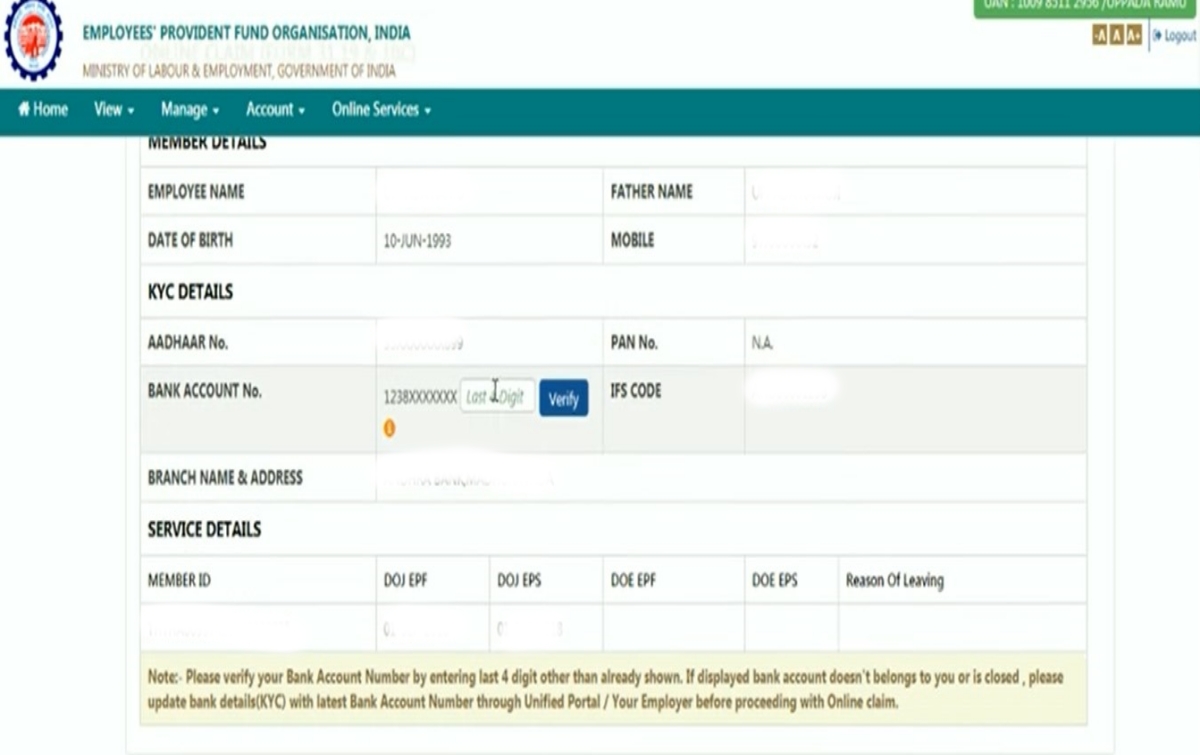
Task: Open the Manage dropdown menu
Action: tap(190, 110)
